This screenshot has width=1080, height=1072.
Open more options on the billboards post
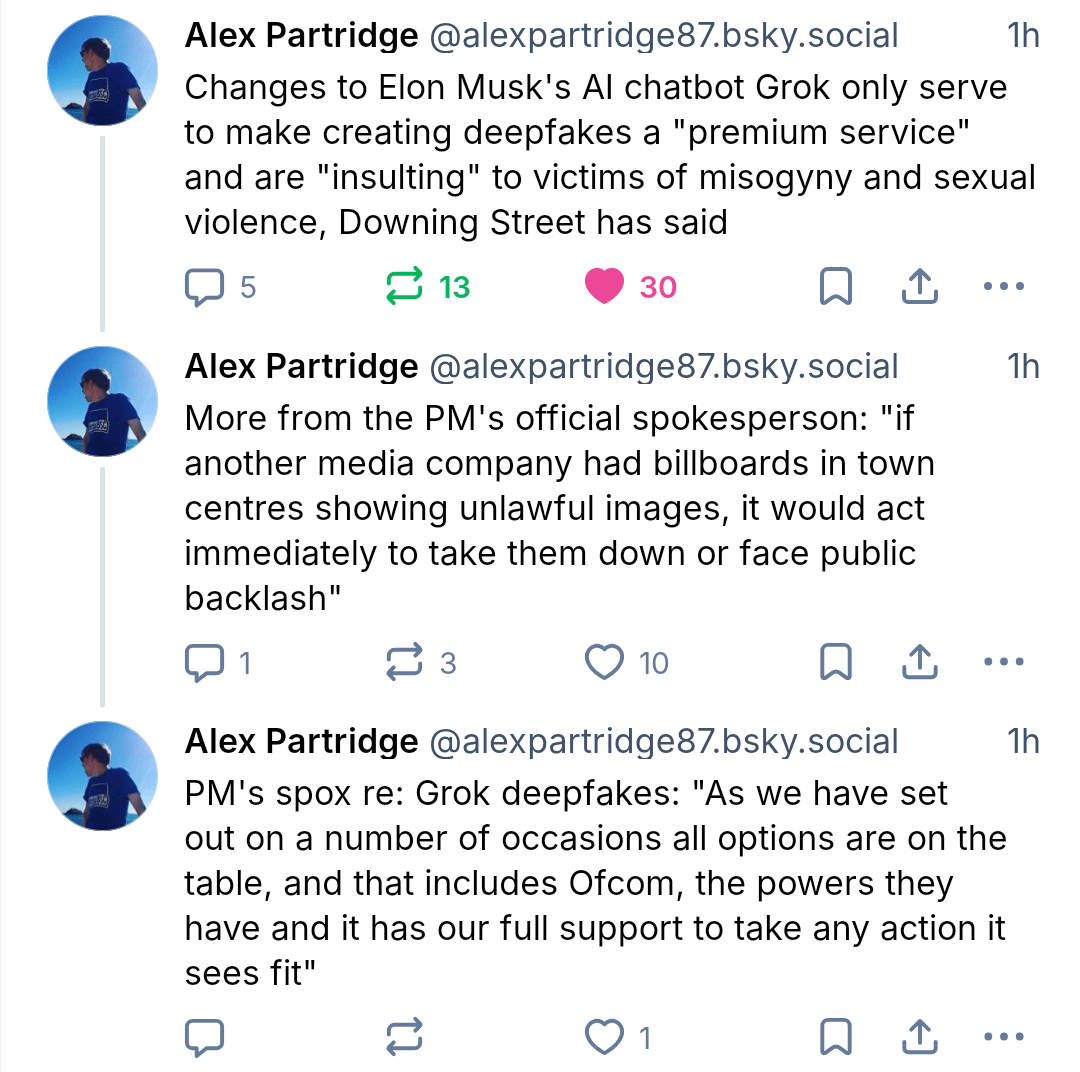click(x=1003, y=663)
